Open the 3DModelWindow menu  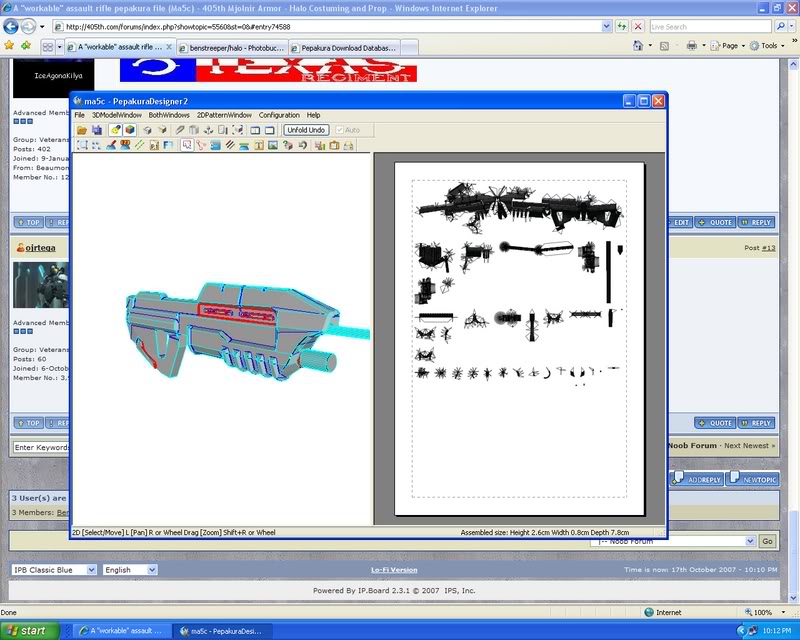[x=117, y=115]
